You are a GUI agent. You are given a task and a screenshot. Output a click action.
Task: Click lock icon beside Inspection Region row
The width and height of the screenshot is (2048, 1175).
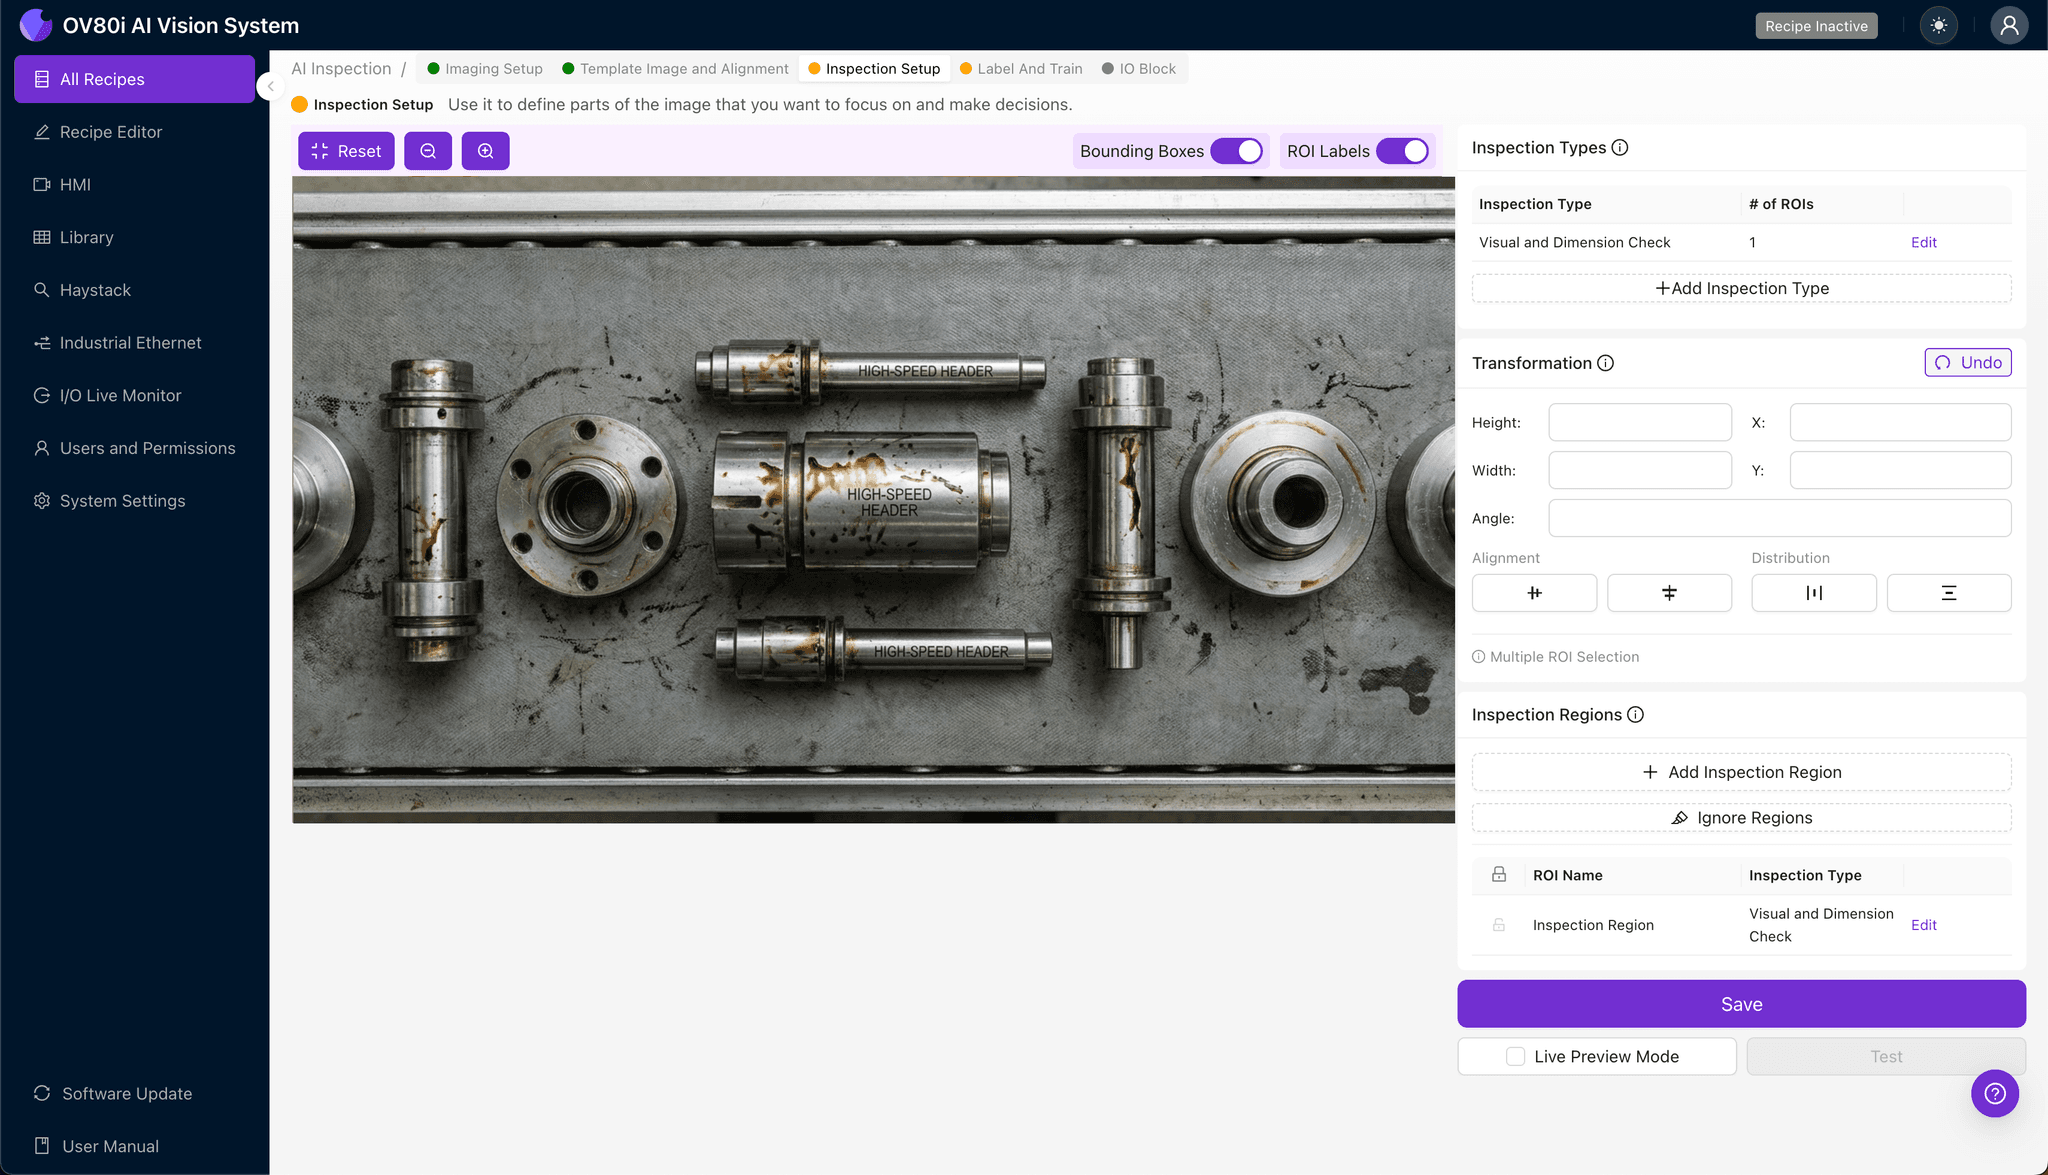[x=1498, y=925]
